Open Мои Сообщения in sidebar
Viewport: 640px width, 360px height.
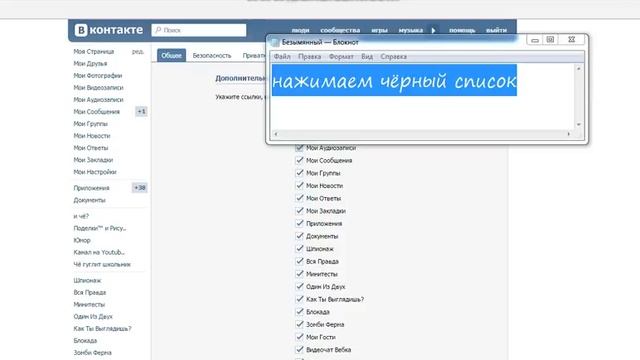click(x=96, y=112)
